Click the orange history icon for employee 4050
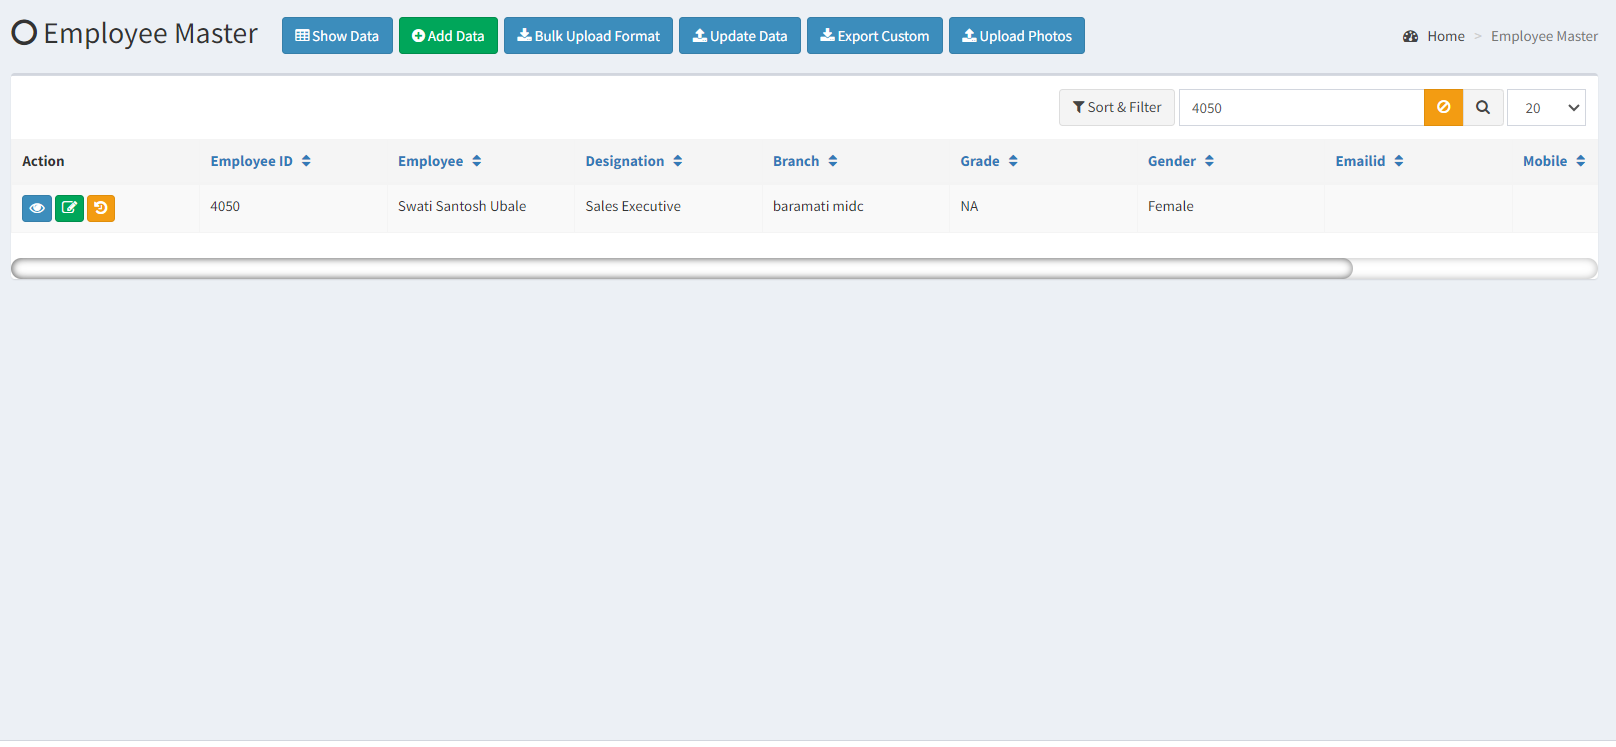The height and width of the screenshot is (747, 1616). point(101,208)
